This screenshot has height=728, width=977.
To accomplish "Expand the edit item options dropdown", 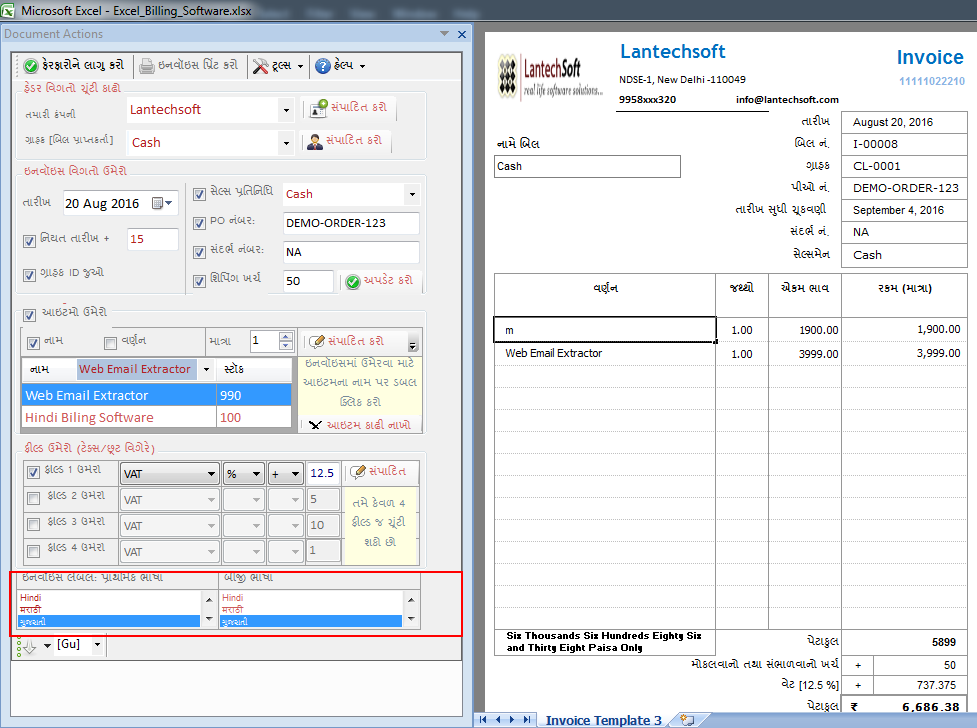I will coord(412,343).
